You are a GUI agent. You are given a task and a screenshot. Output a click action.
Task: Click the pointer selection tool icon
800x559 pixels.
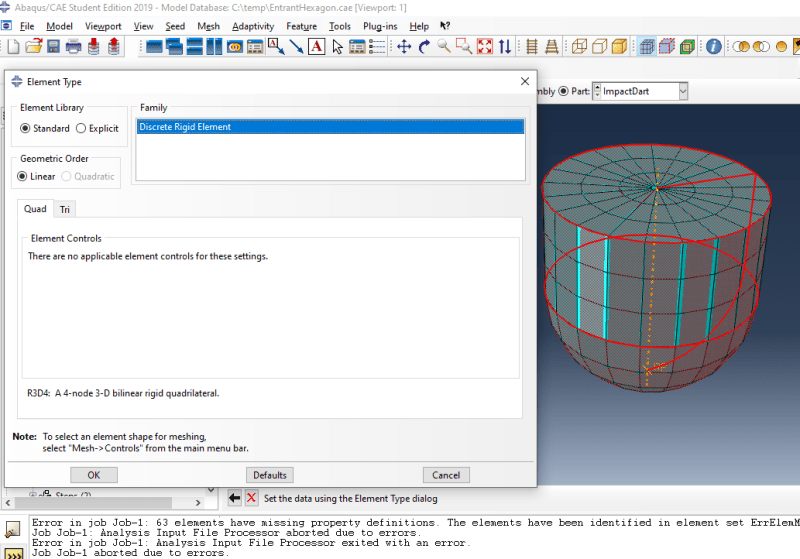pyautogui.click(x=337, y=47)
